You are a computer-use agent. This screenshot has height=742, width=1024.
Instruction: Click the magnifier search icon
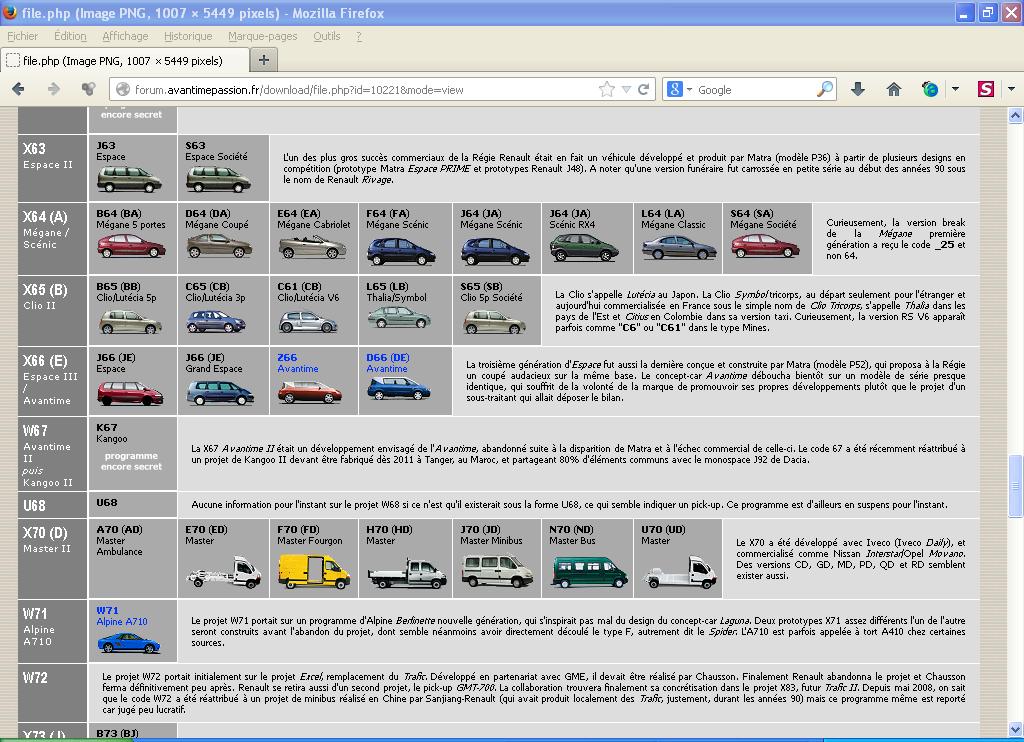point(825,89)
